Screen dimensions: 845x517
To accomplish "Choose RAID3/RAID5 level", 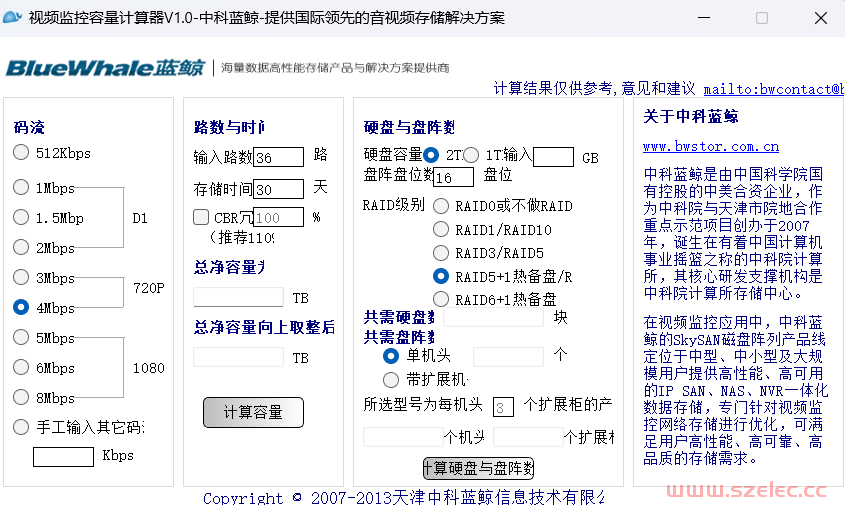I will (x=441, y=252).
